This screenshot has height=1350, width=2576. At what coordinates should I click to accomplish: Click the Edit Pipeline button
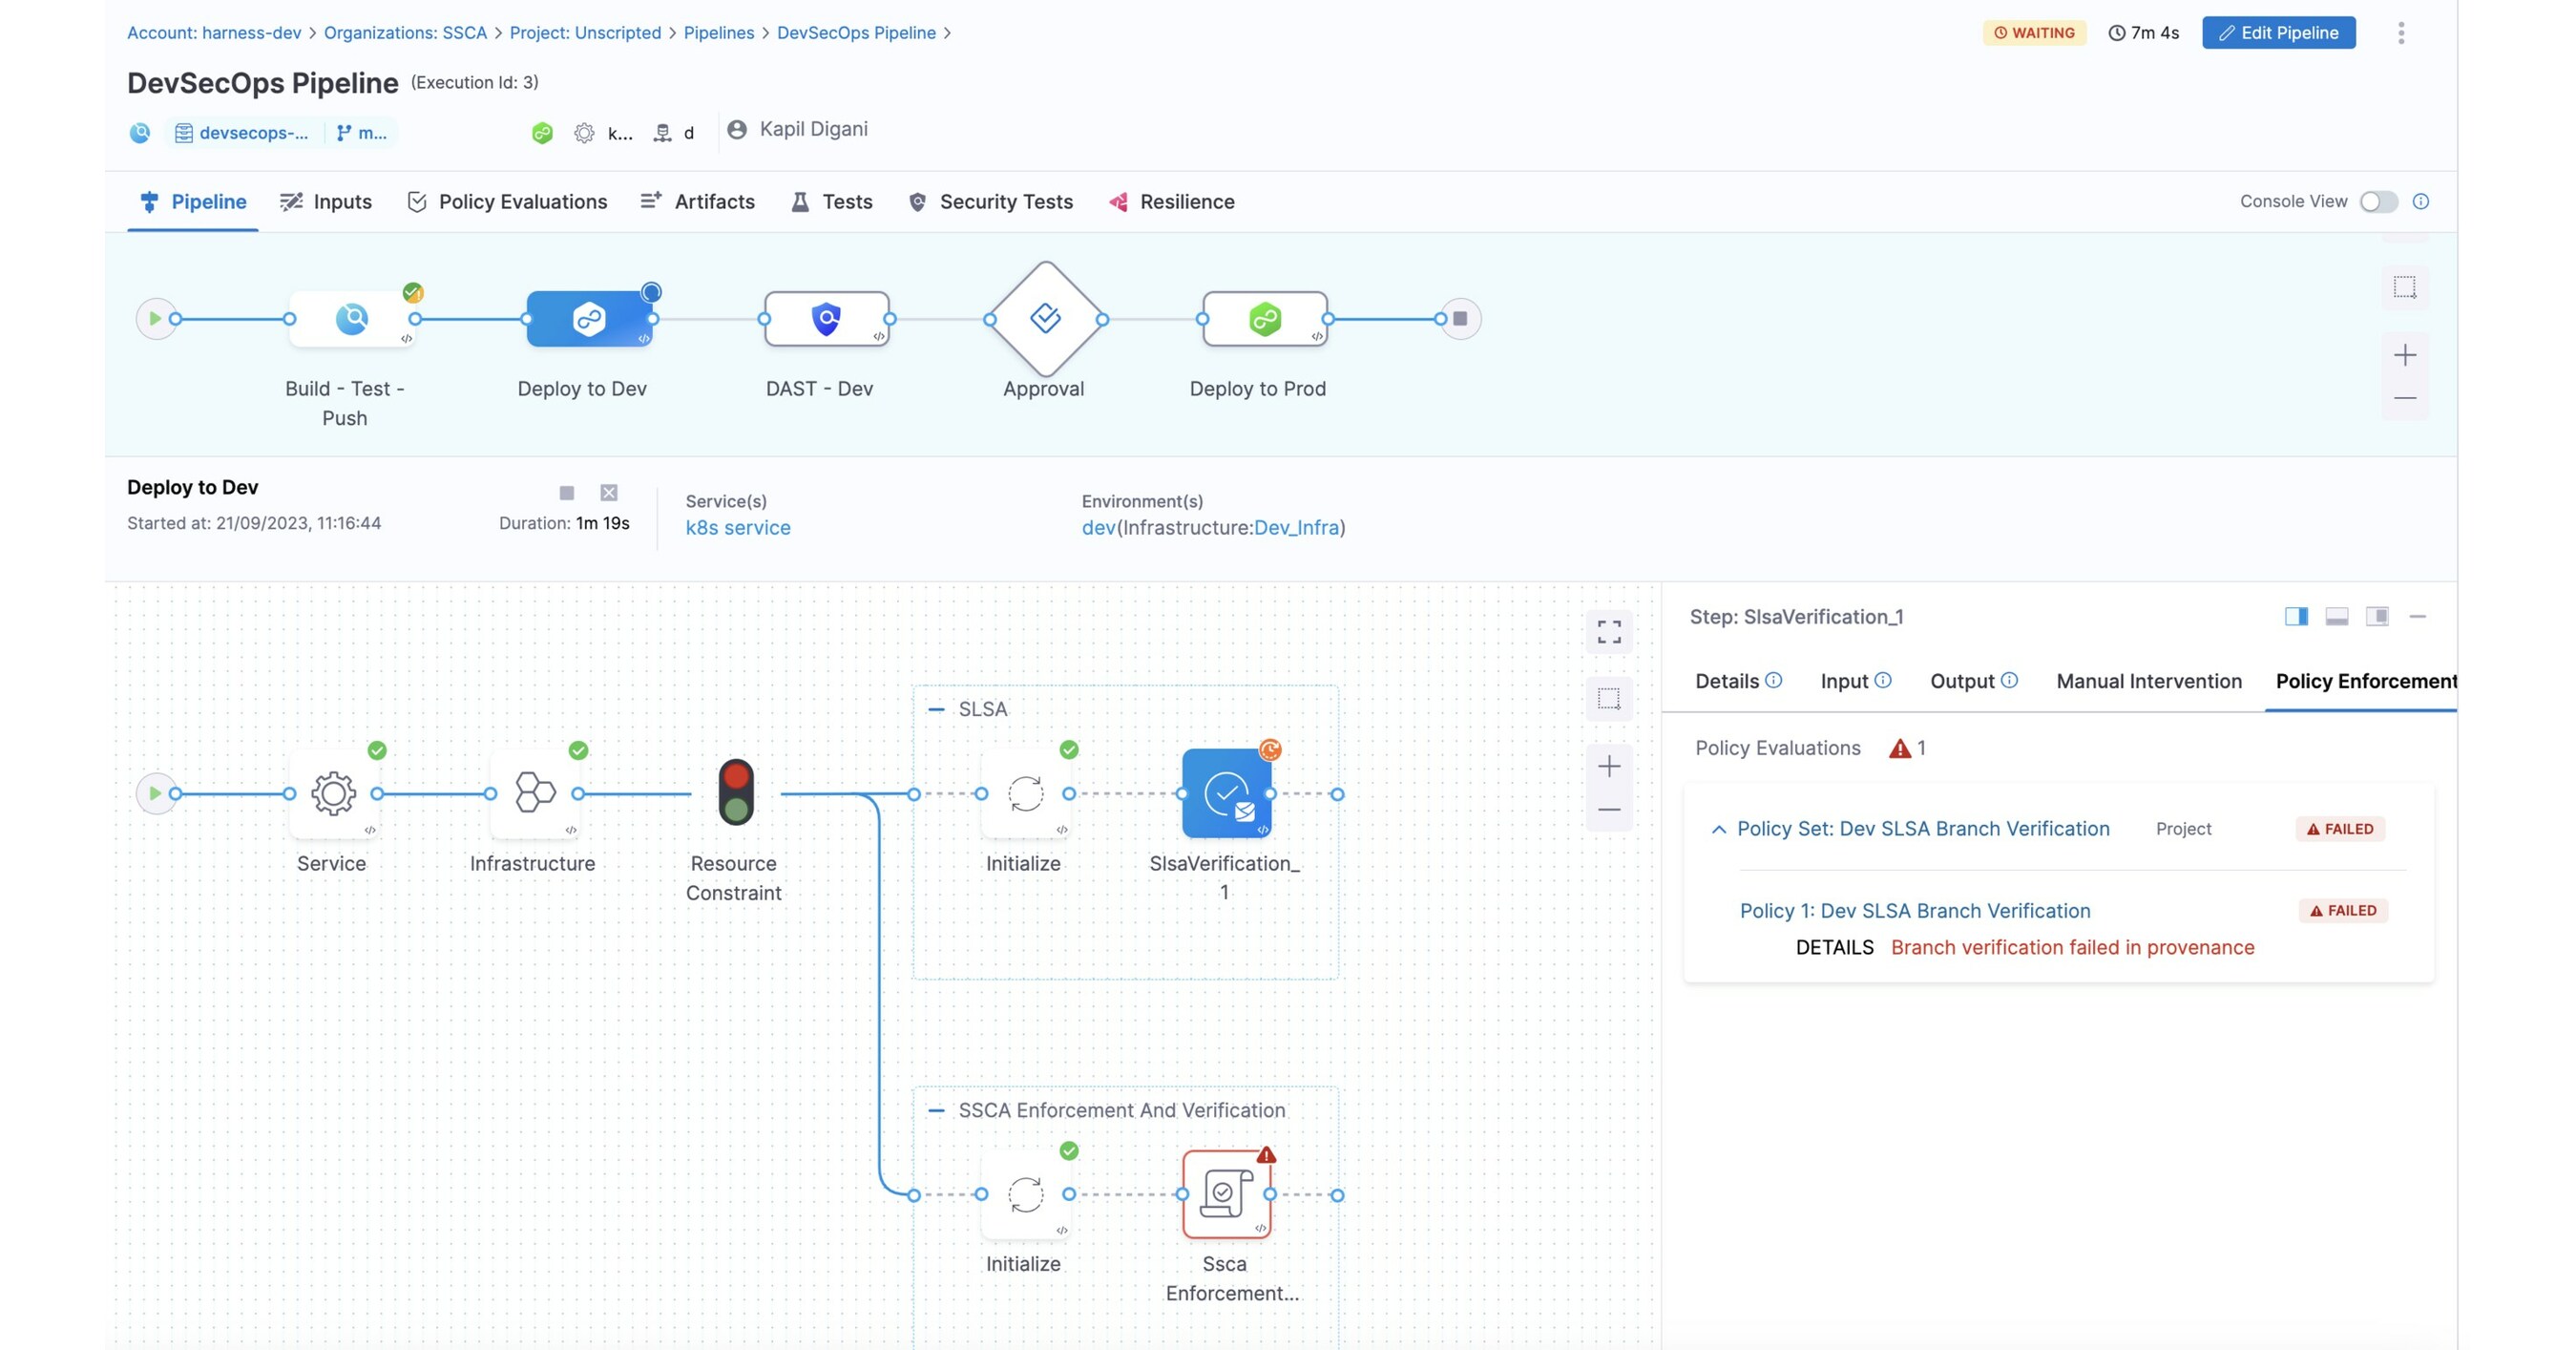tap(2278, 33)
